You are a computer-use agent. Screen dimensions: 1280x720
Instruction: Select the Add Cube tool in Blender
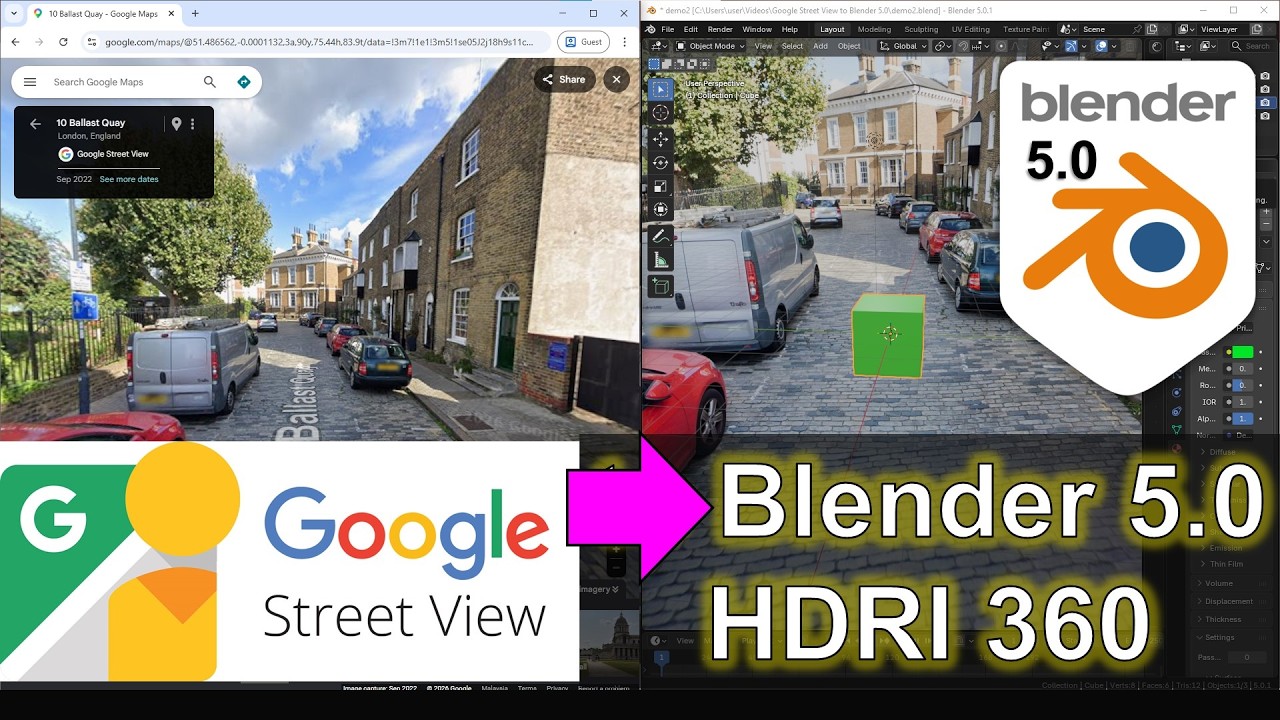point(661,287)
